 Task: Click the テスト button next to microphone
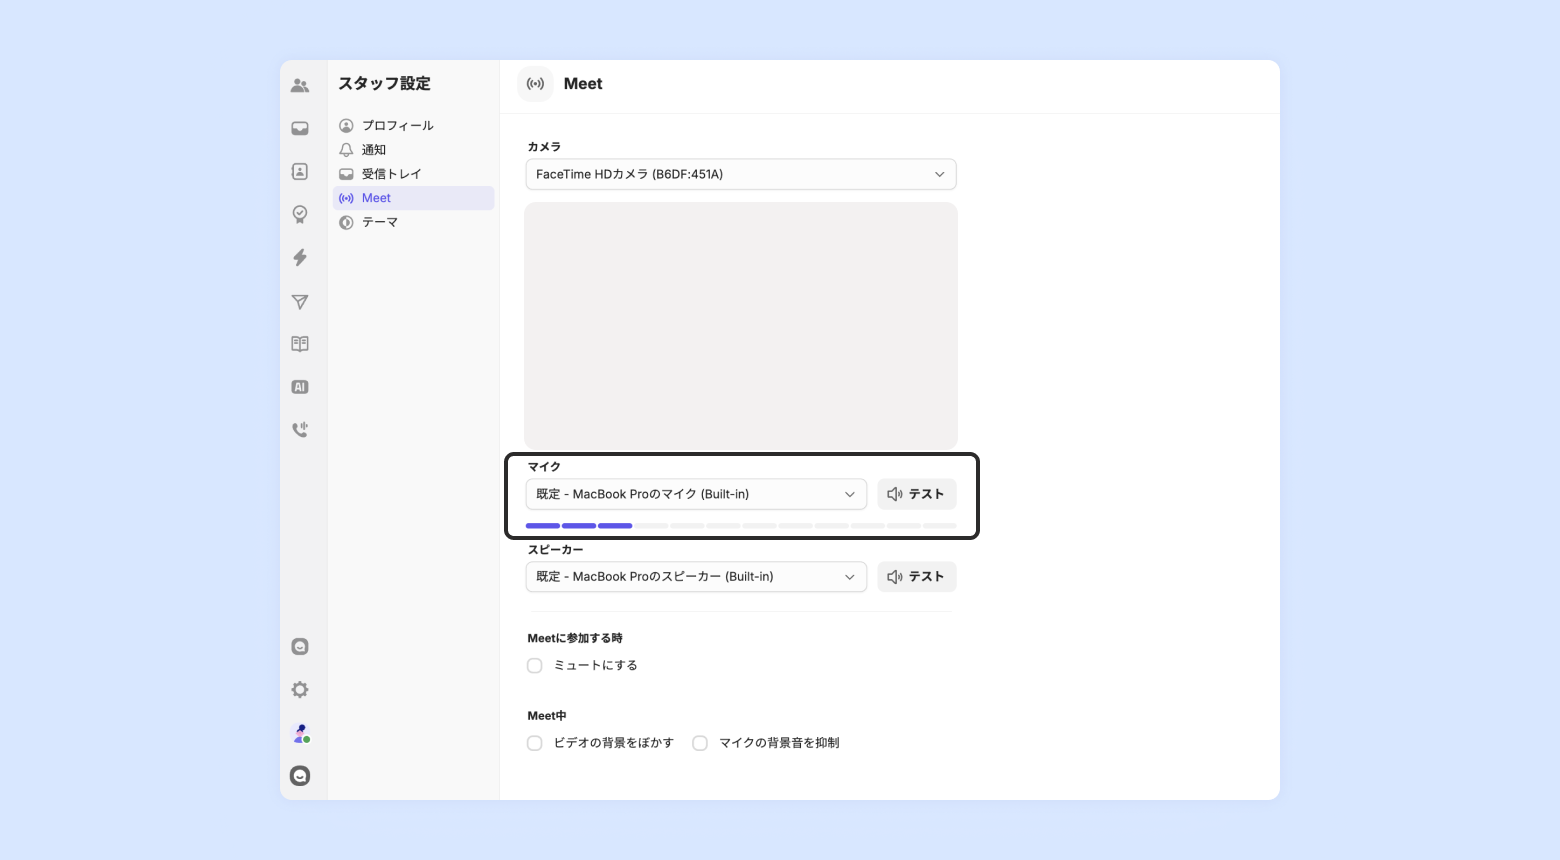[x=917, y=494]
